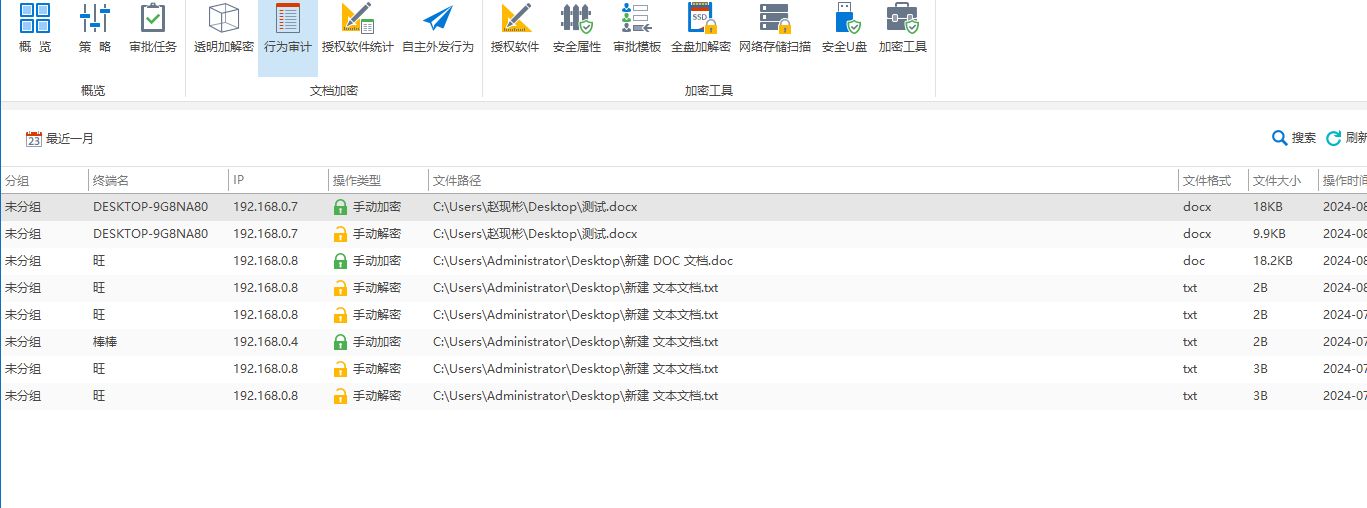Sort by the 终端名 column header
Image resolution: width=1367 pixels, height=508 pixels.
click(x=111, y=181)
